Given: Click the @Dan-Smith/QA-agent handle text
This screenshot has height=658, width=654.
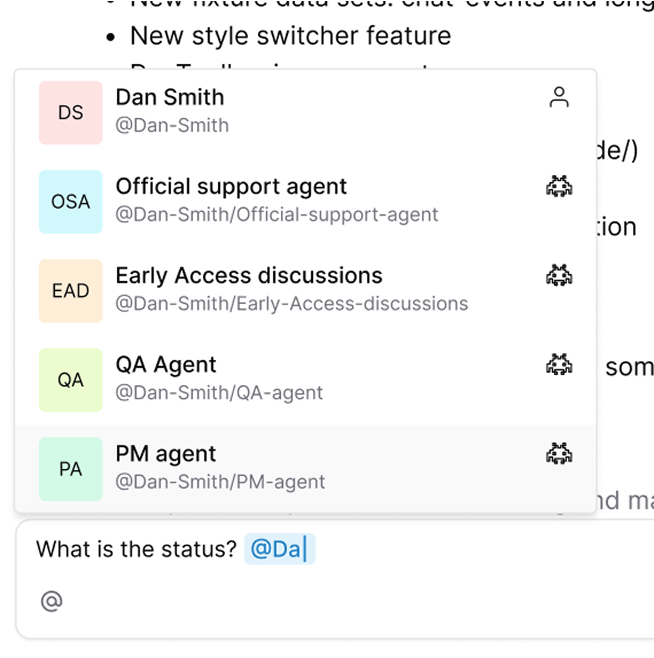Looking at the screenshot, I should [x=219, y=393].
